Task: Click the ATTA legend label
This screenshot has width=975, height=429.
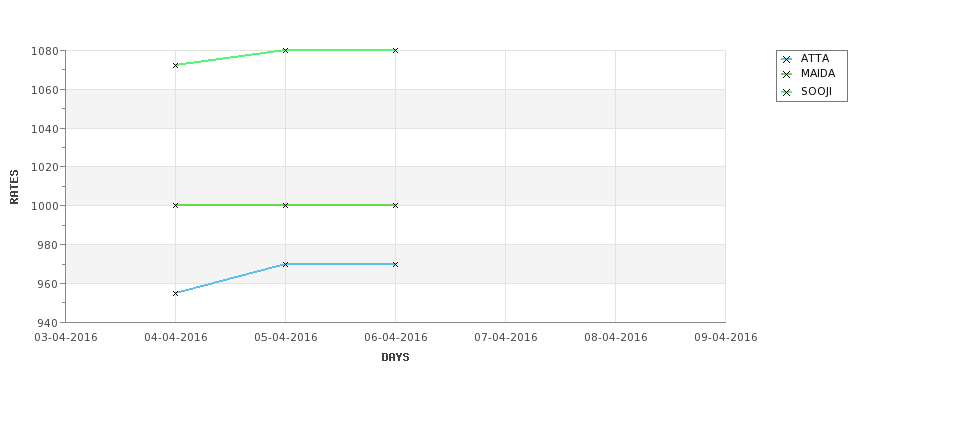Action: [815, 58]
